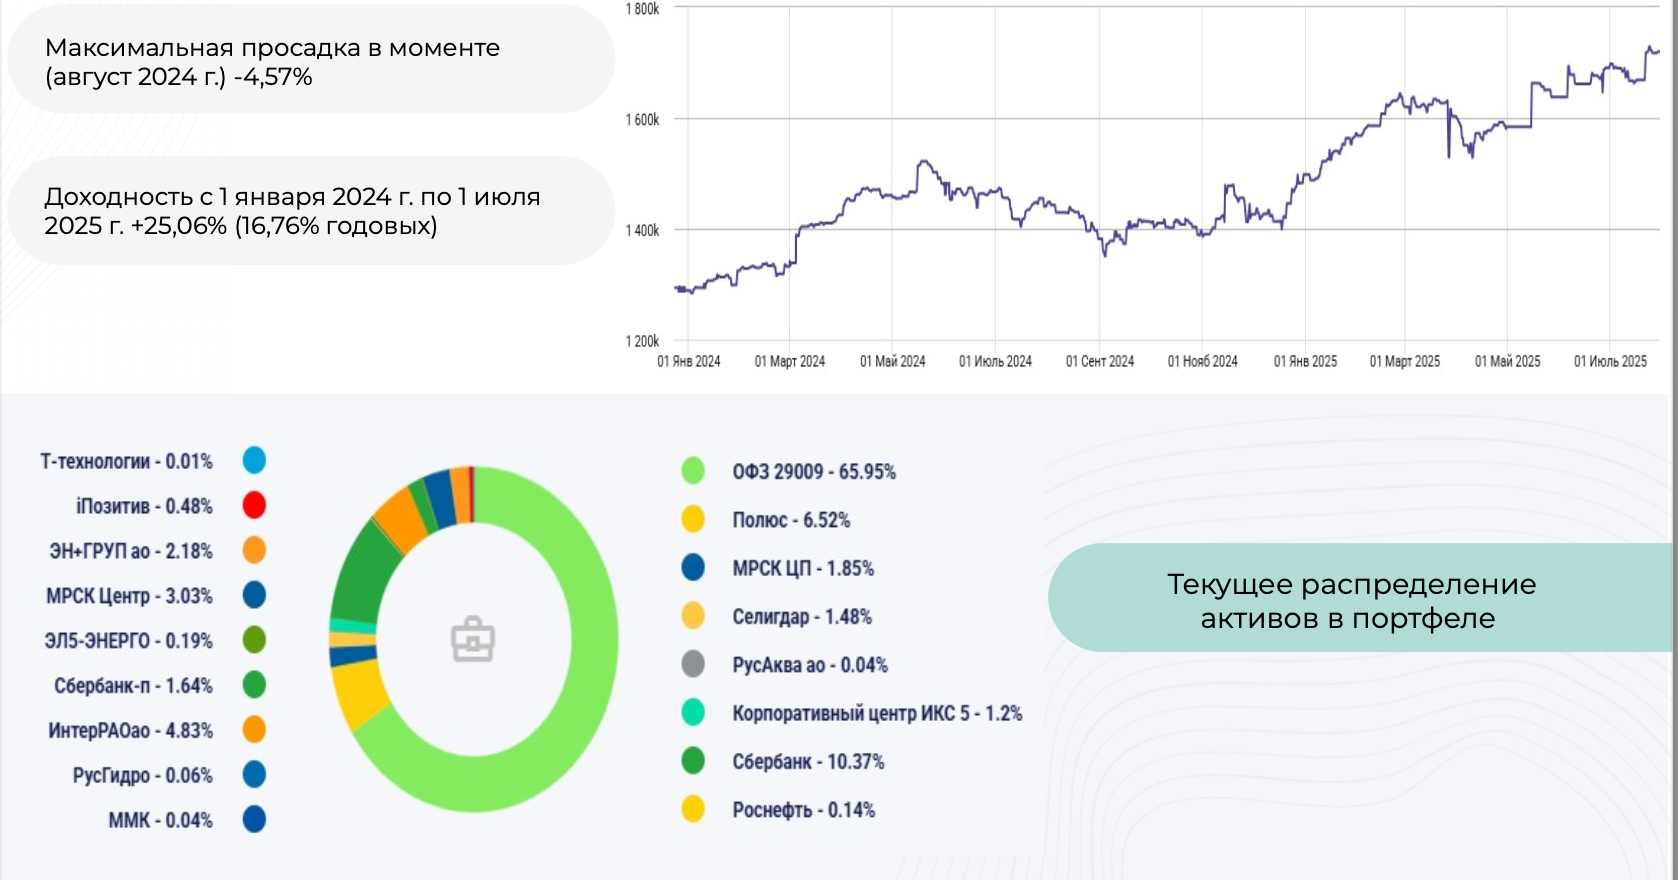Toggle the Сбербанк-п - 1.64% legend label
The image size is (1678, 880).
click(133, 686)
